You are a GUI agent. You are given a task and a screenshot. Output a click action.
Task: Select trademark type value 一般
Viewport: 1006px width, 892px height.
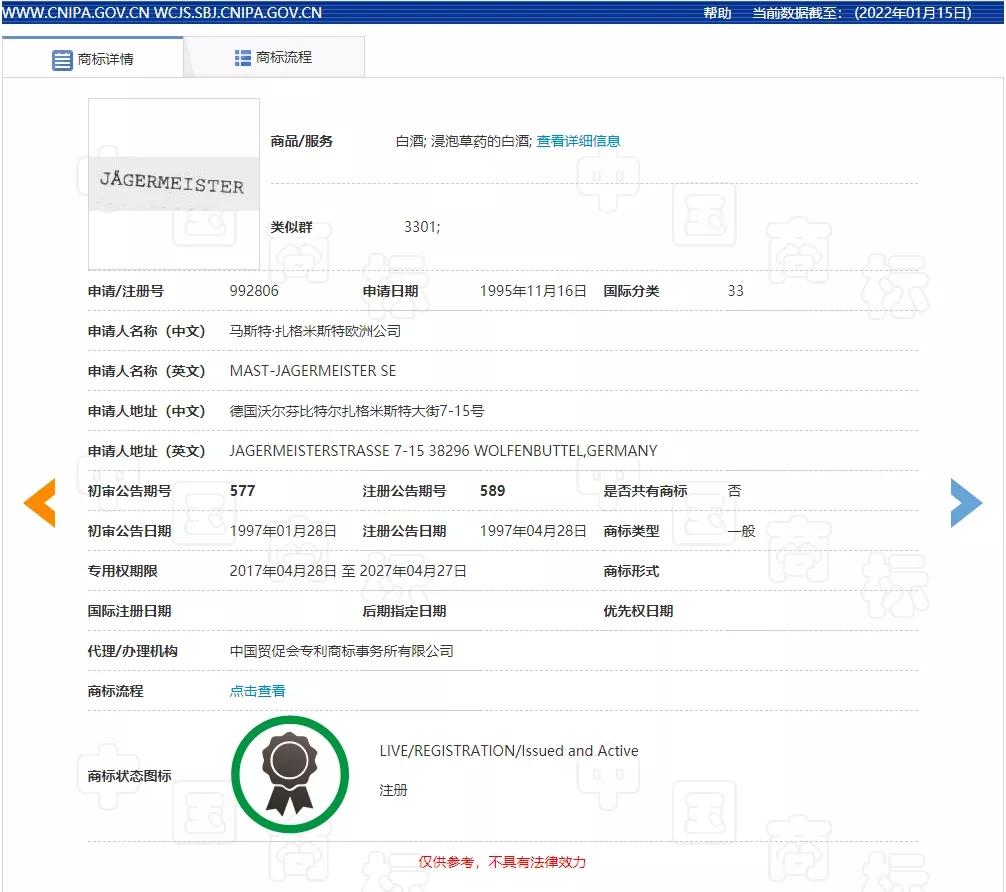pyautogui.click(x=741, y=531)
